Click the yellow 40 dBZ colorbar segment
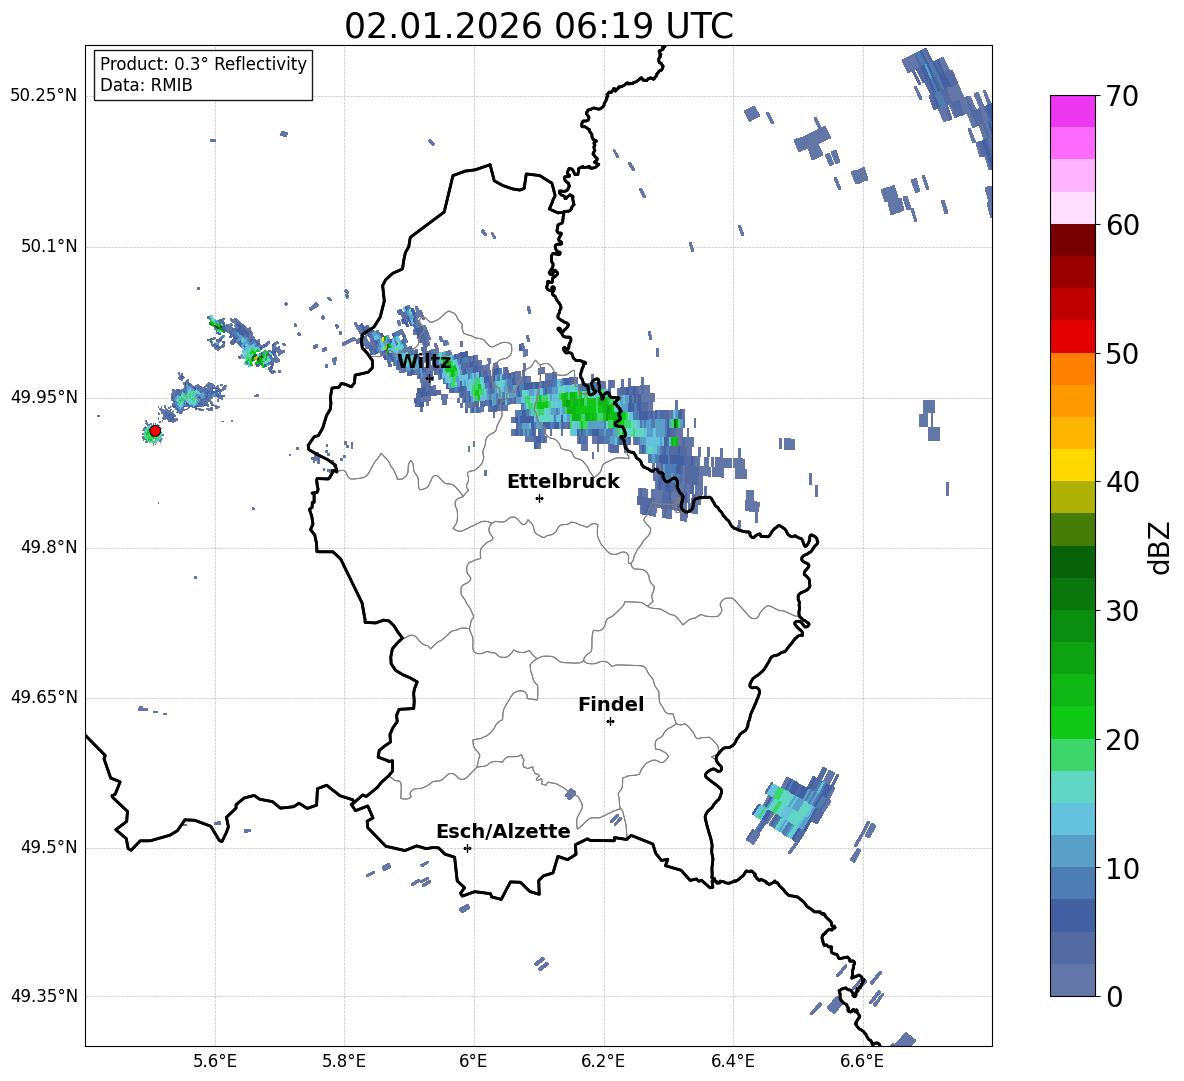This screenshot has width=1184, height=1081. coord(1072,465)
